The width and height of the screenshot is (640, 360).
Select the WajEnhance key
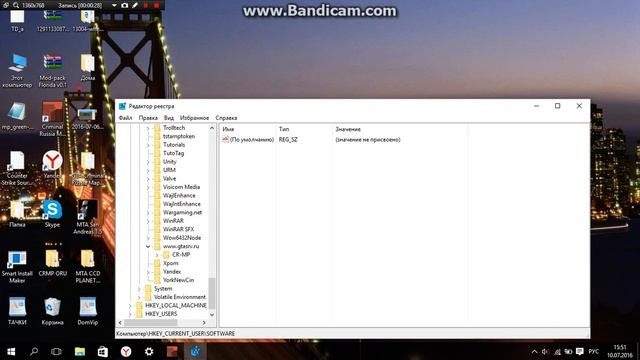179,196
